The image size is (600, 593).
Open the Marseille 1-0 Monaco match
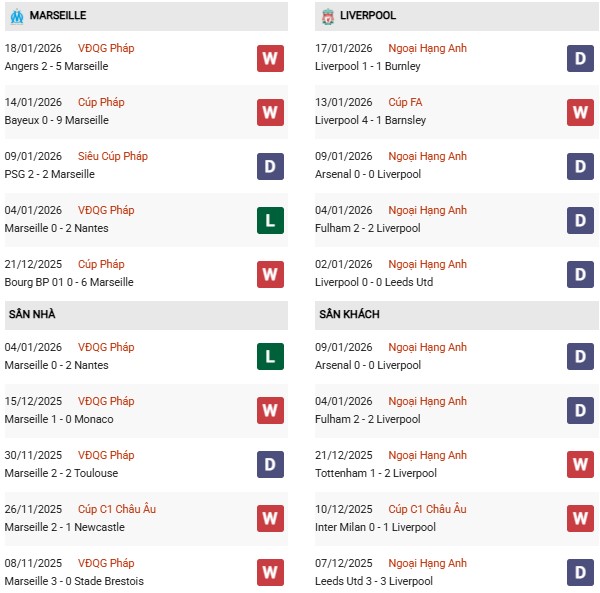59,419
